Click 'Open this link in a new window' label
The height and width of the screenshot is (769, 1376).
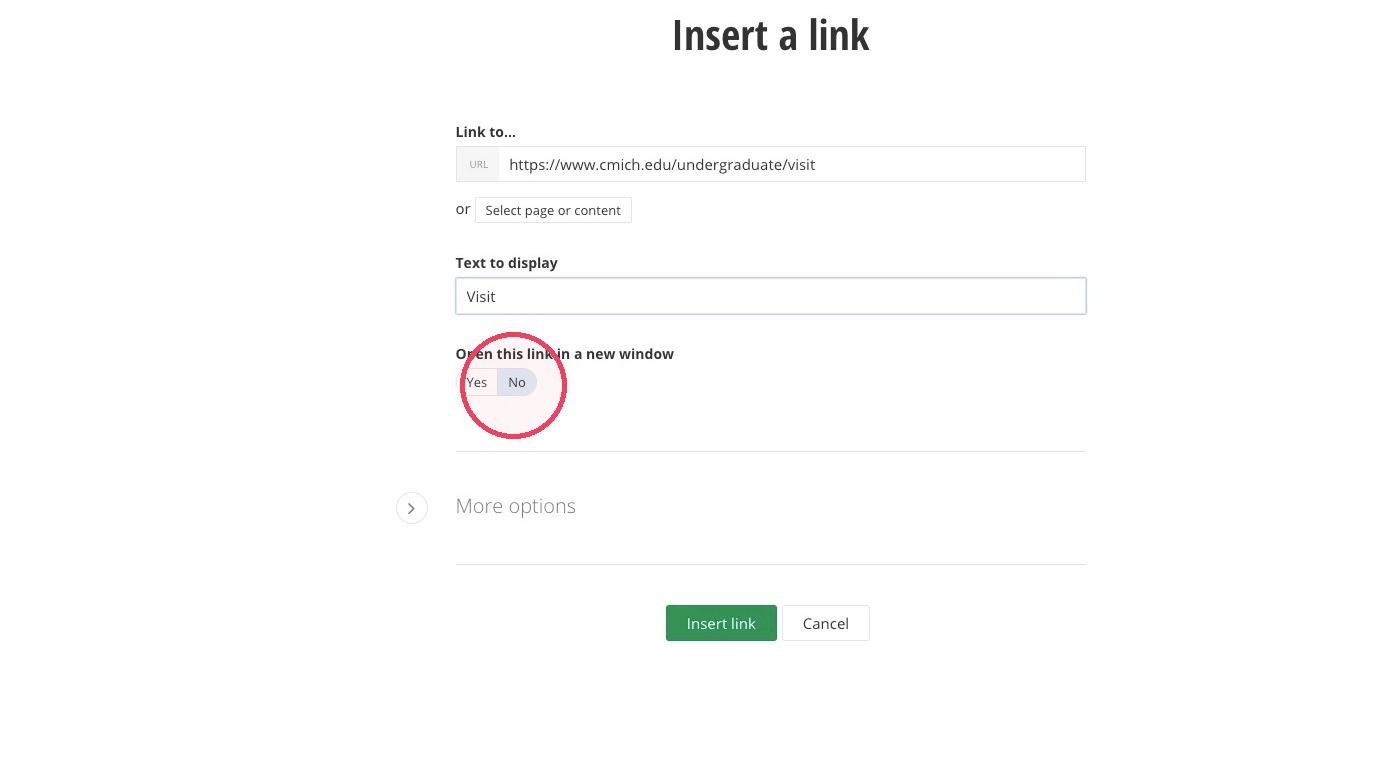[565, 354]
